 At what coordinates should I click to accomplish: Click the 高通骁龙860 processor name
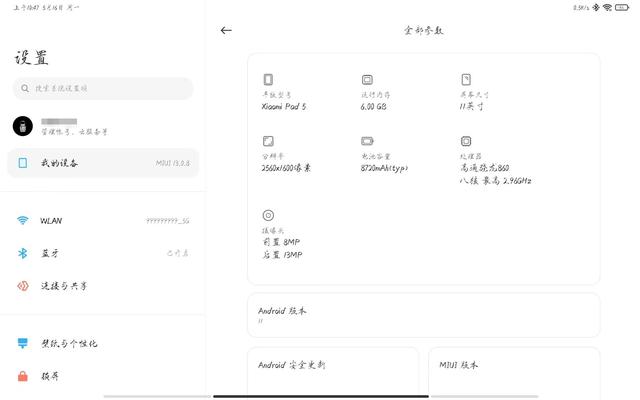[484, 168]
